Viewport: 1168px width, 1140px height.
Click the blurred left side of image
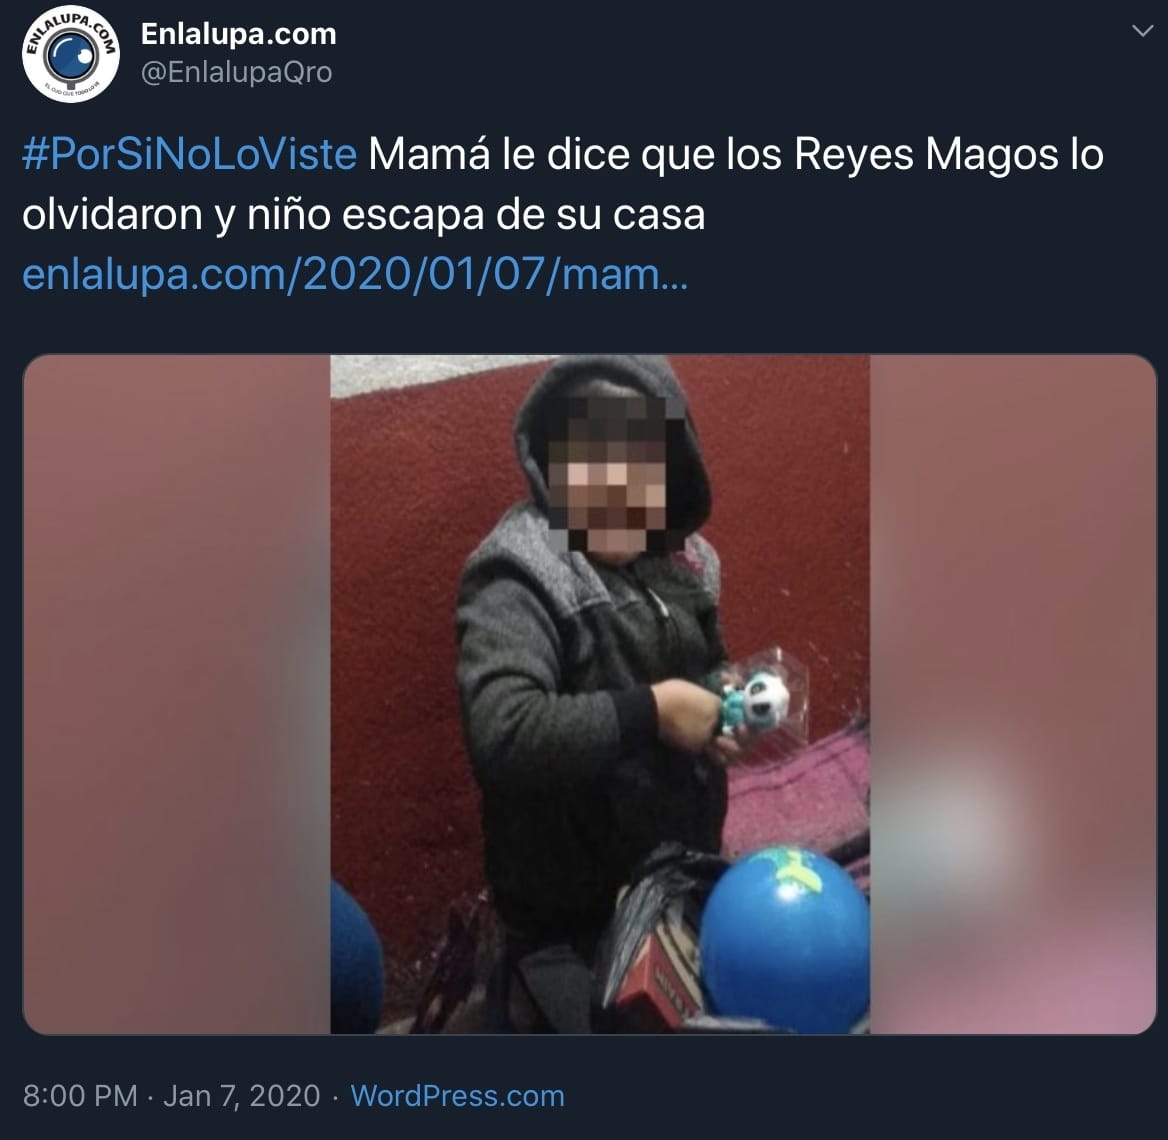[177, 694]
